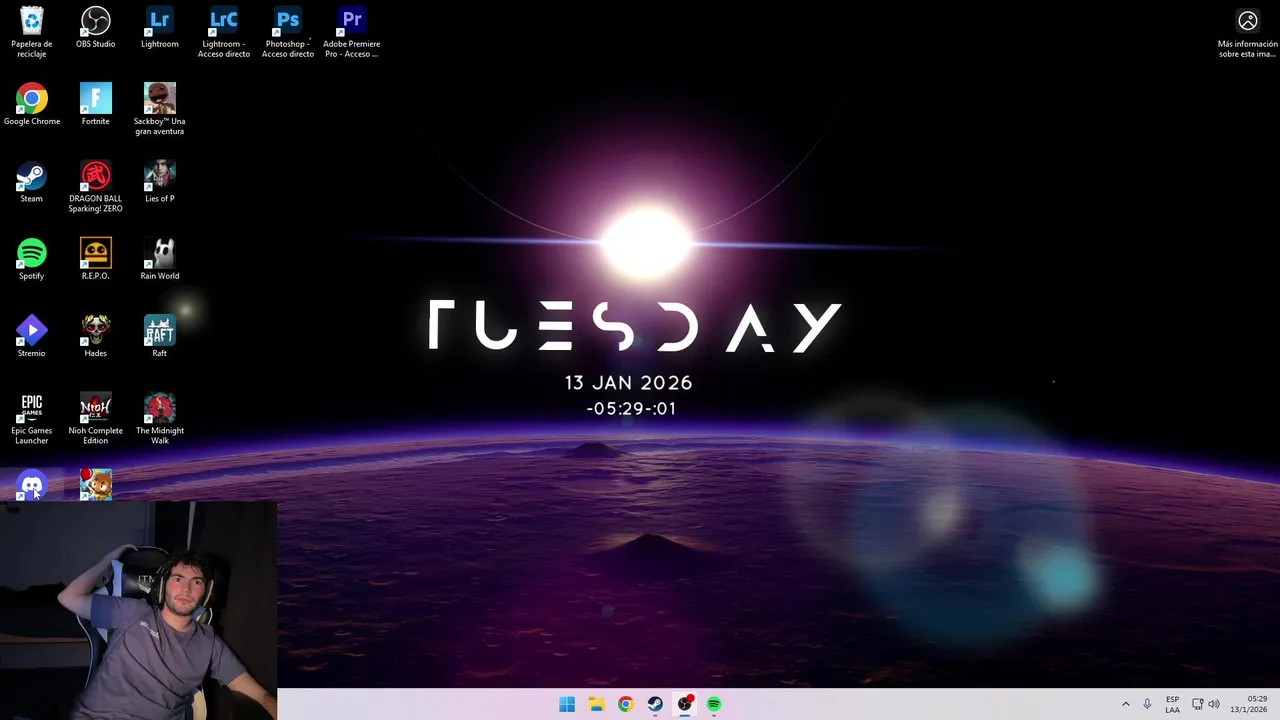Select the Sackboy Una gran aventura shortcut
The image size is (1280, 720).
pyautogui.click(x=160, y=109)
